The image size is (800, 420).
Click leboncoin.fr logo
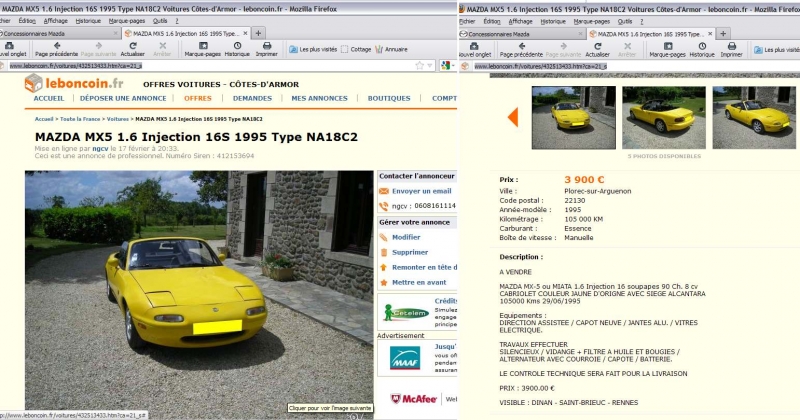[x=74, y=83]
